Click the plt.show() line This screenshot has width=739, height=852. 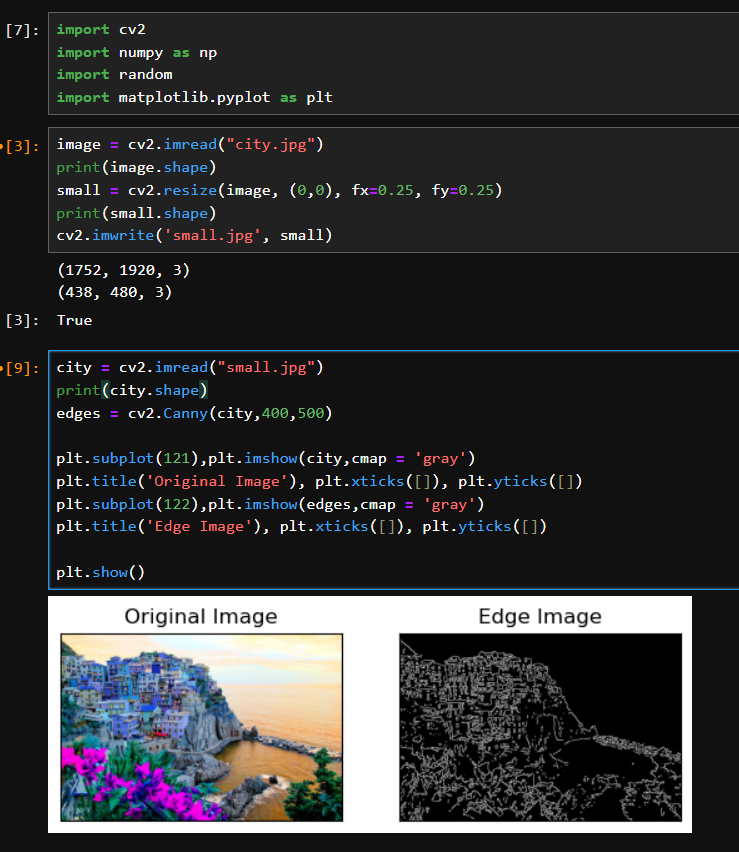coord(101,572)
